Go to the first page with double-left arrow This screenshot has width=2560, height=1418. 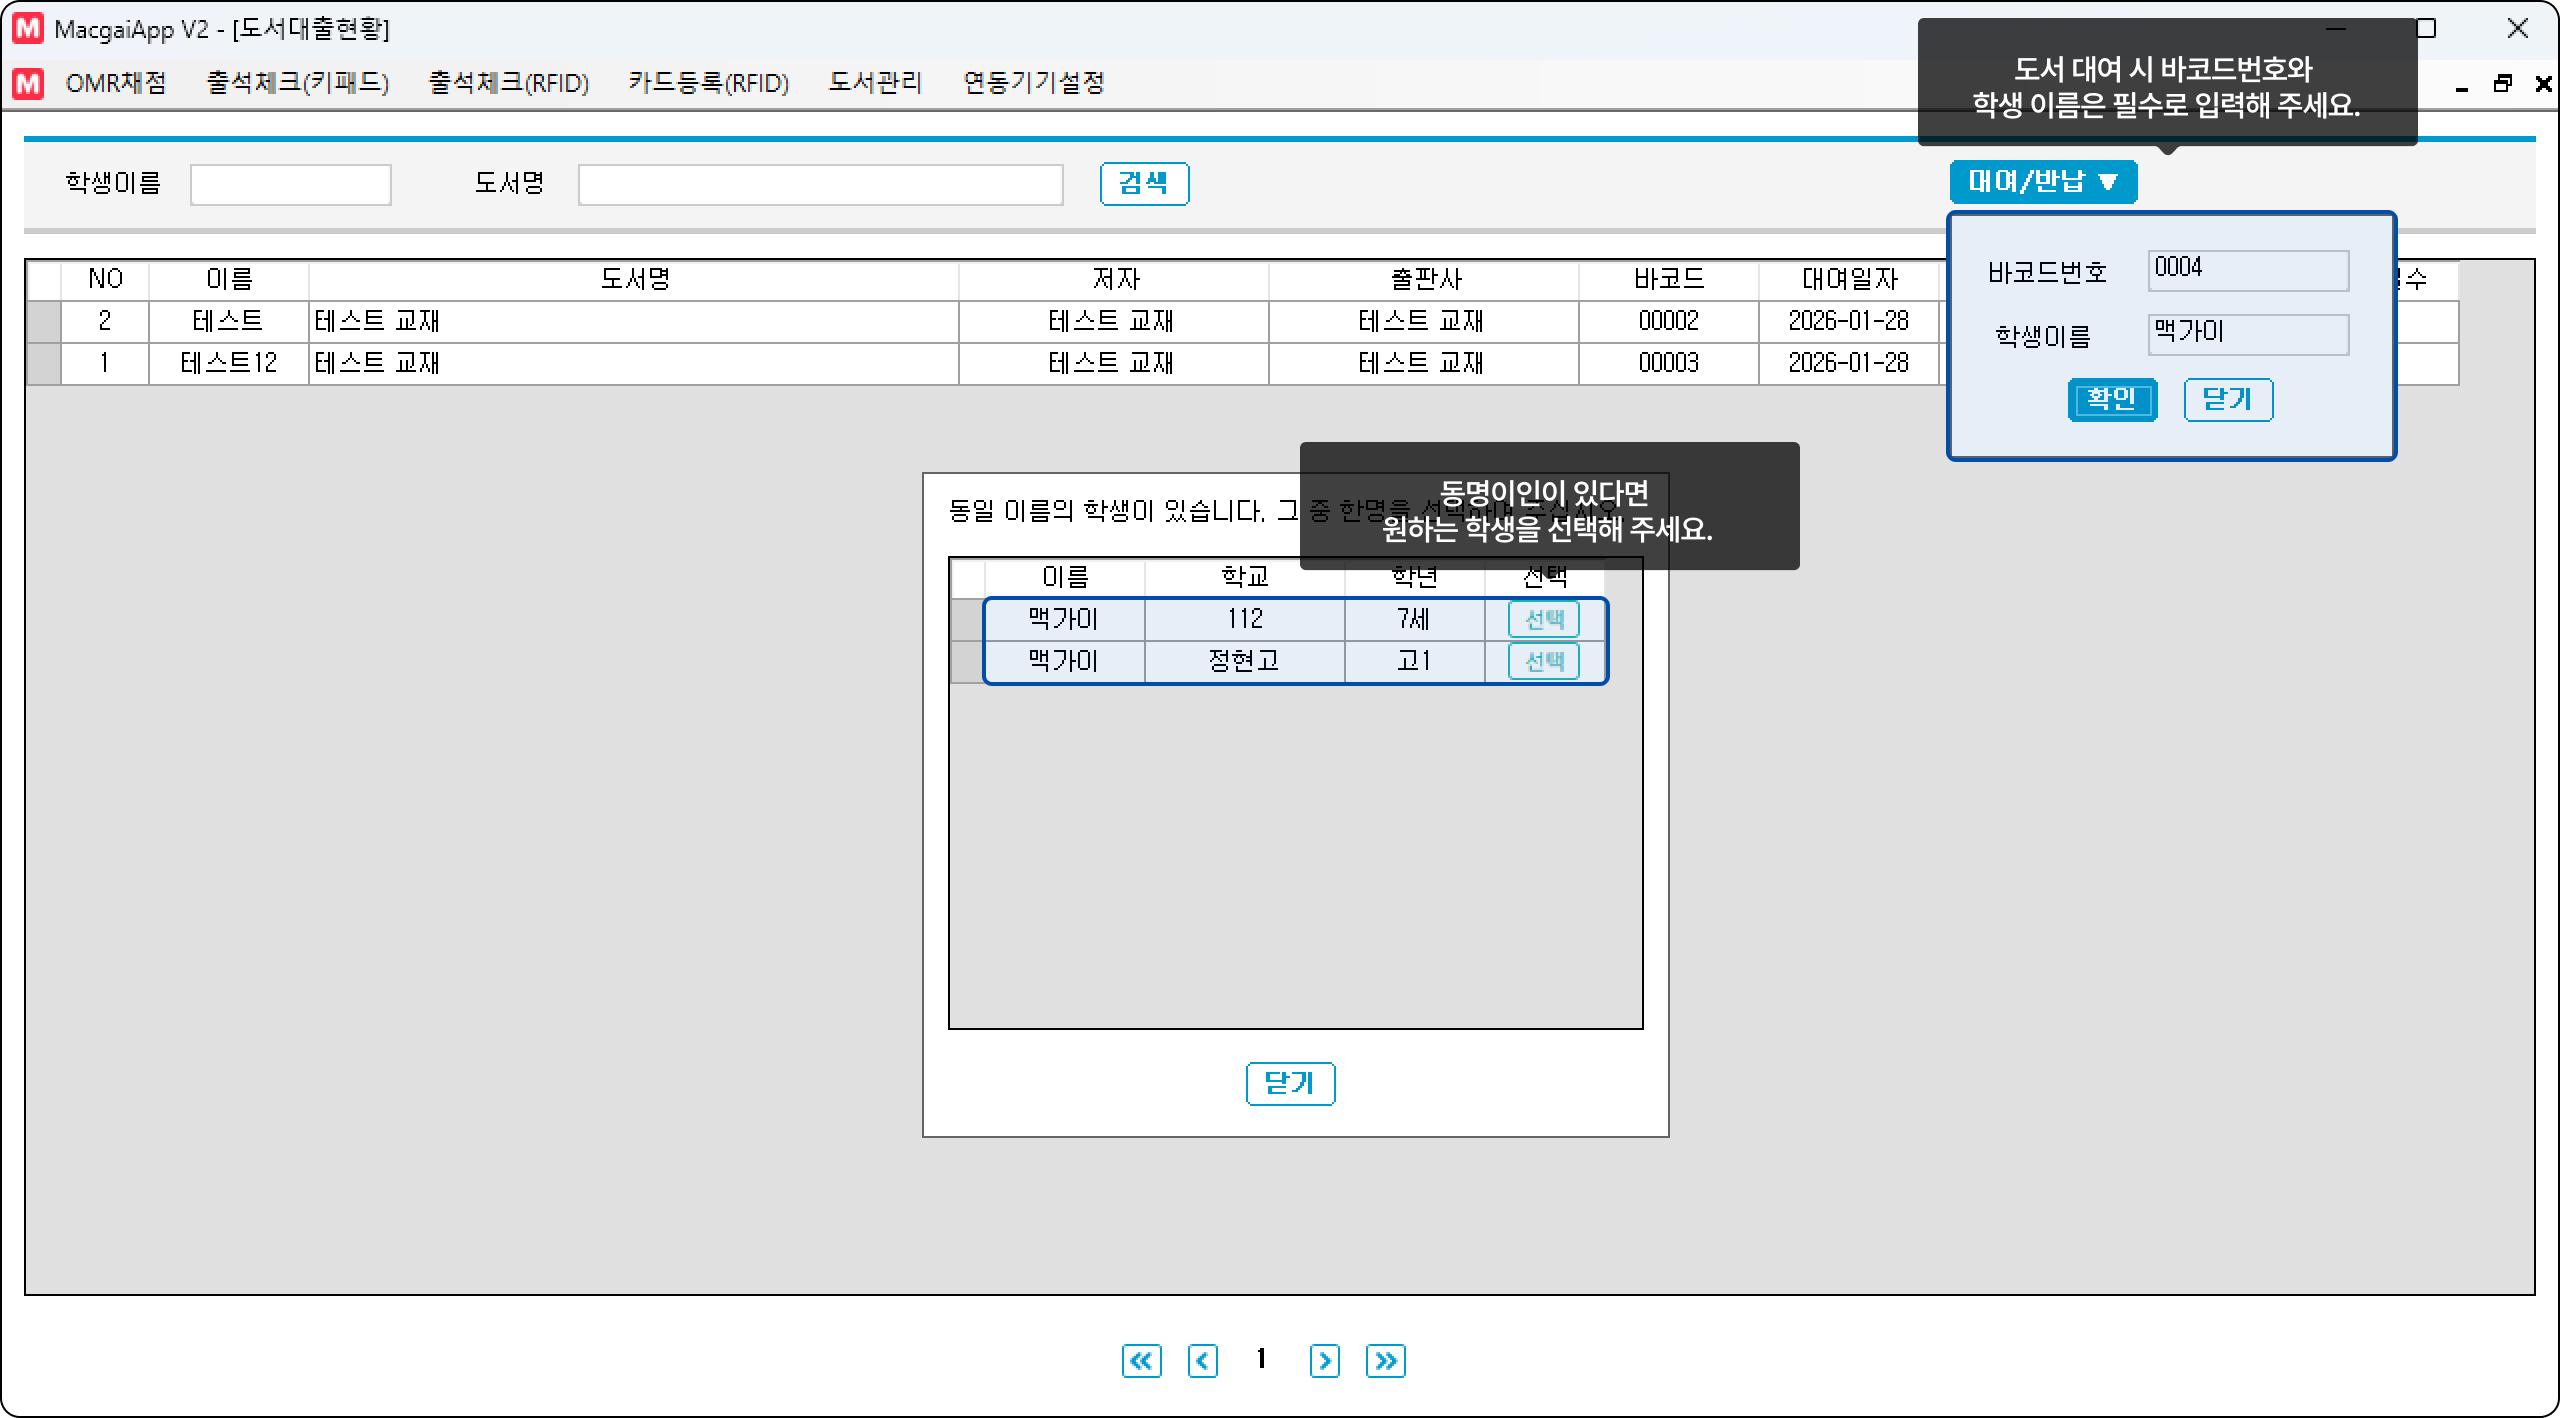point(1141,1361)
